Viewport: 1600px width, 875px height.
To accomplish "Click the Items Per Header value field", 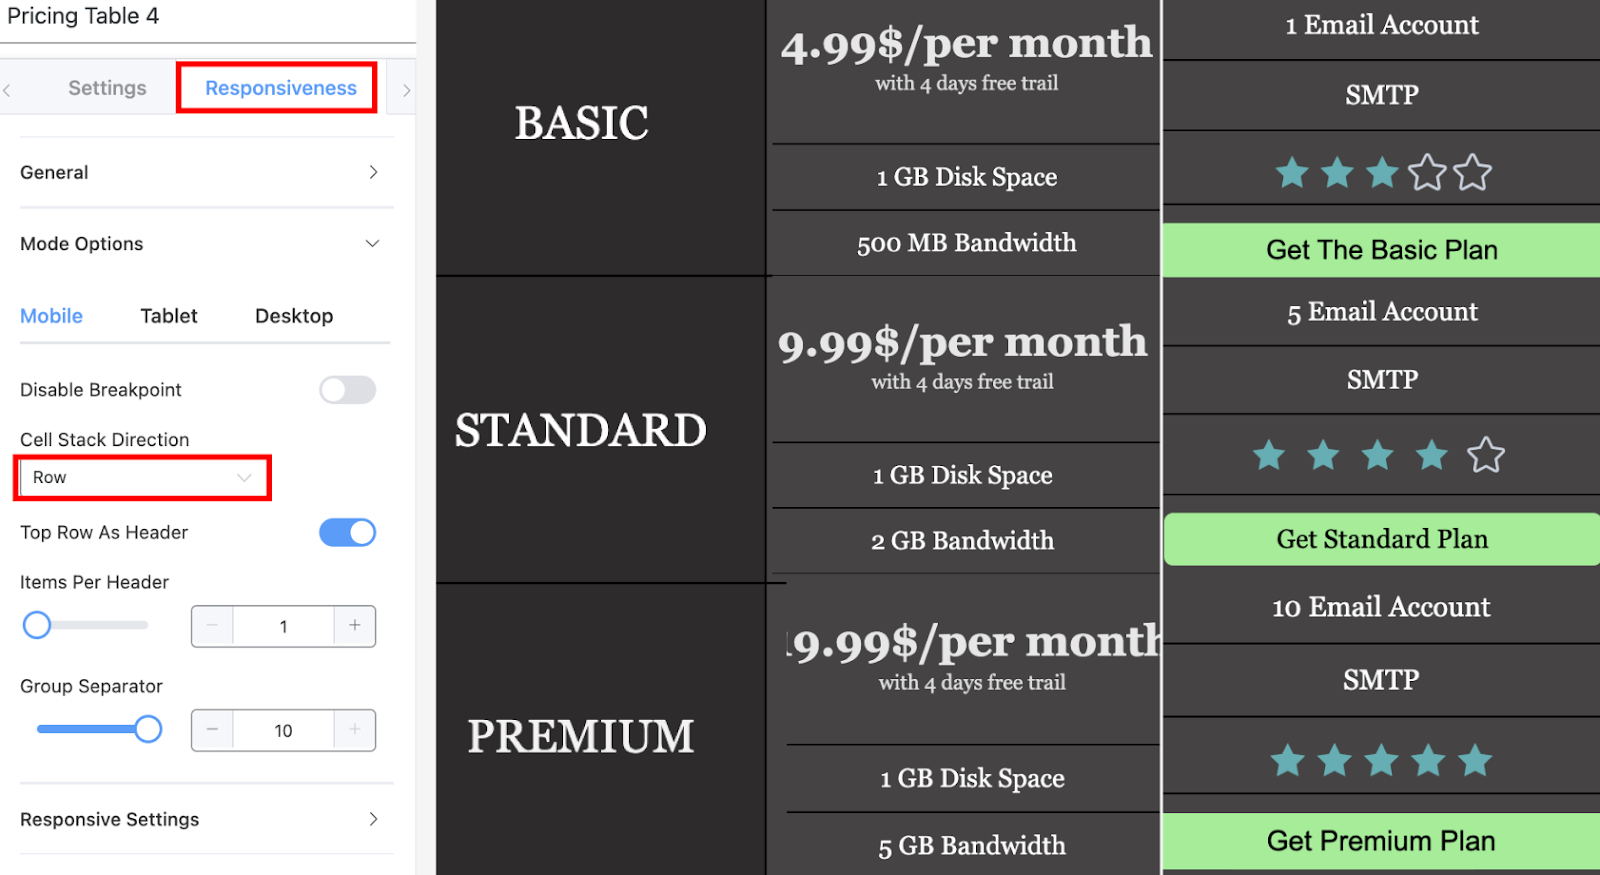I will pos(283,626).
